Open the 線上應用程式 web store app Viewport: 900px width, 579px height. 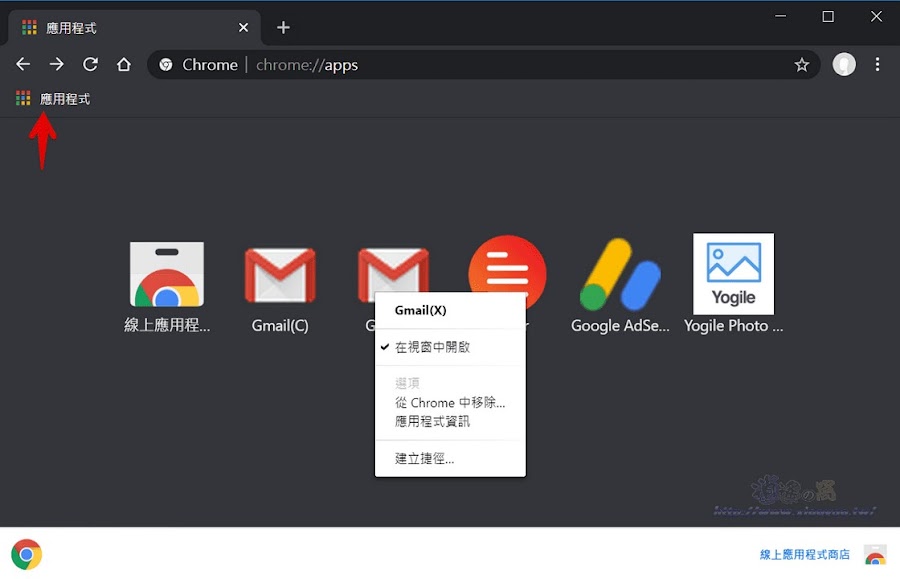tap(167, 287)
